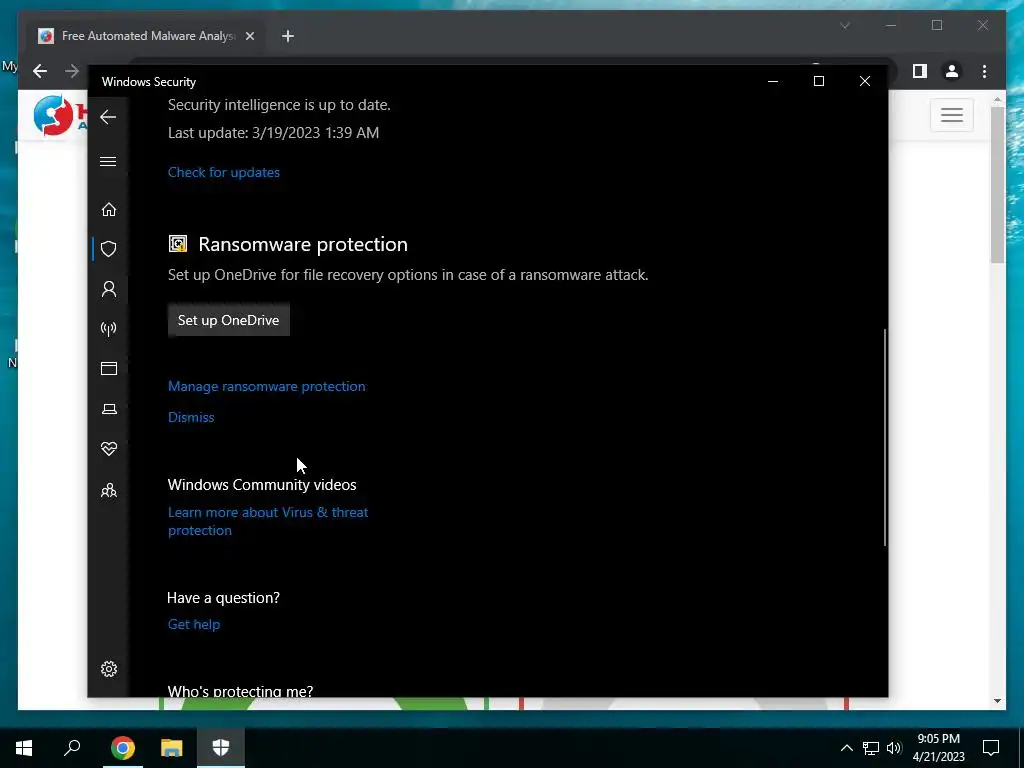The height and width of the screenshot is (768, 1024).
Task: Open Device security laptop icon
Action: click(108, 409)
